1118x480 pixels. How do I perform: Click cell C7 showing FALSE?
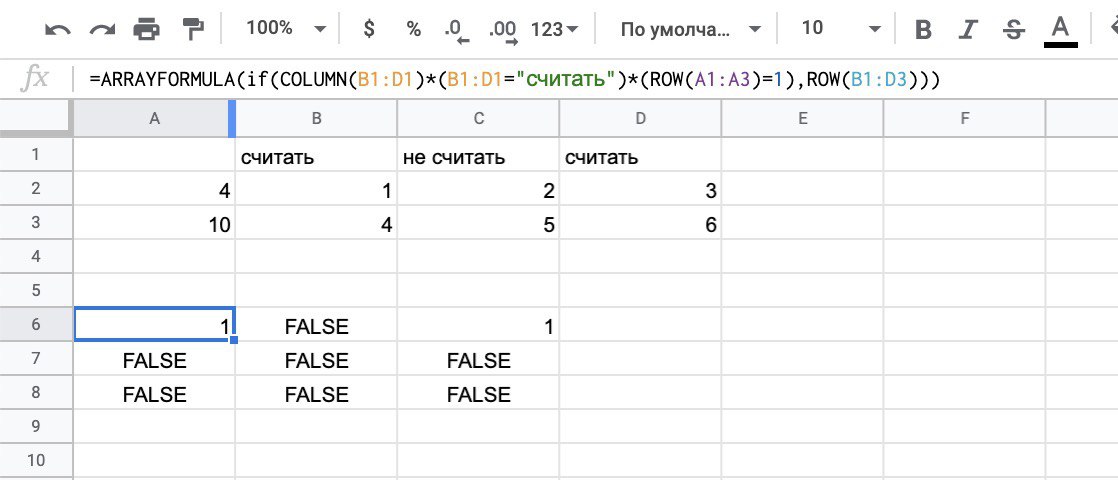478,359
